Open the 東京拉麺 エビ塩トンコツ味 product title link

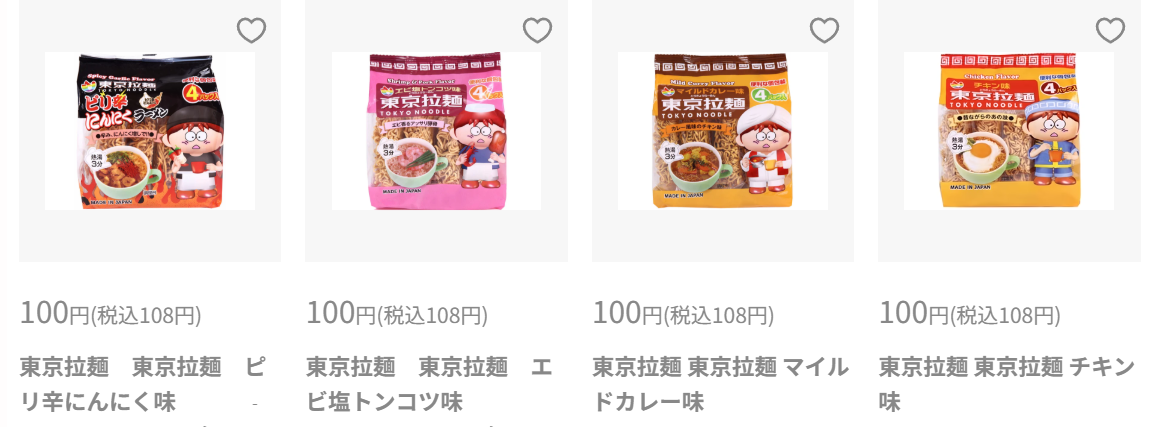(x=429, y=384)
